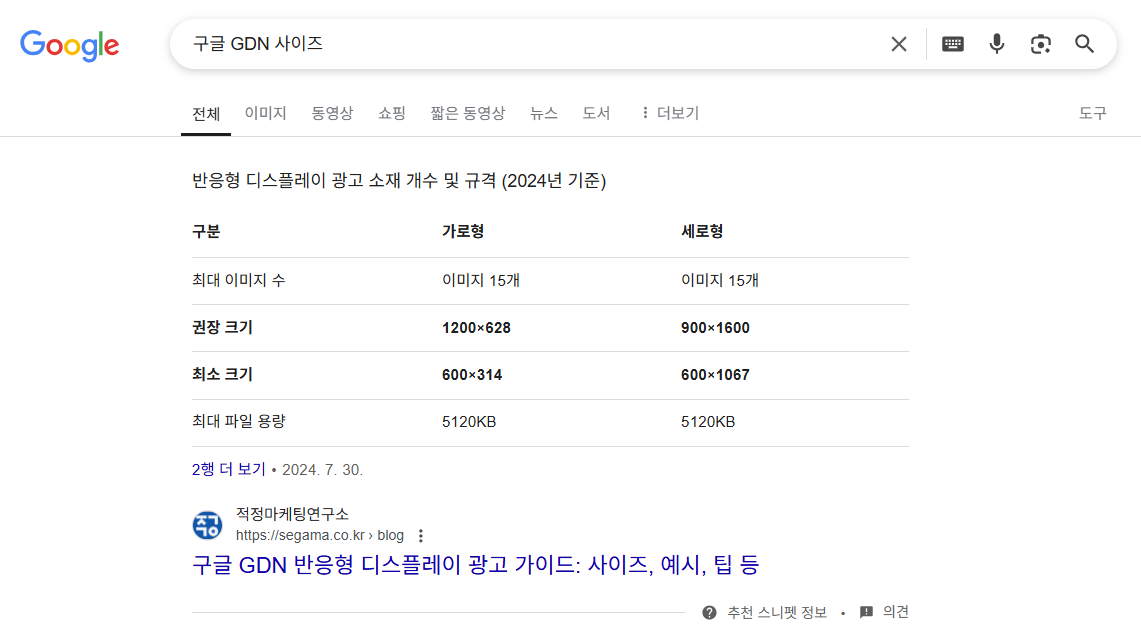The image size is (1141, 643).
Task: Open 추천 스니펫 정보
Action: pyautogui.click(x=777, y=612)
